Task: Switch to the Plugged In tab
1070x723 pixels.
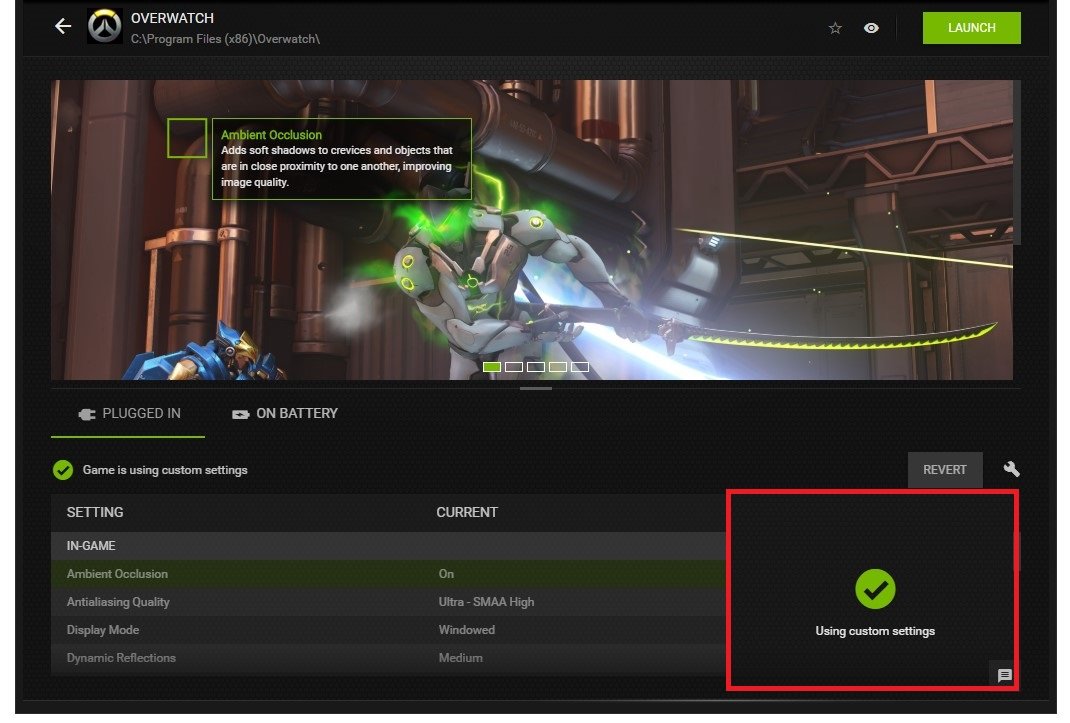Action: (128, 414)
